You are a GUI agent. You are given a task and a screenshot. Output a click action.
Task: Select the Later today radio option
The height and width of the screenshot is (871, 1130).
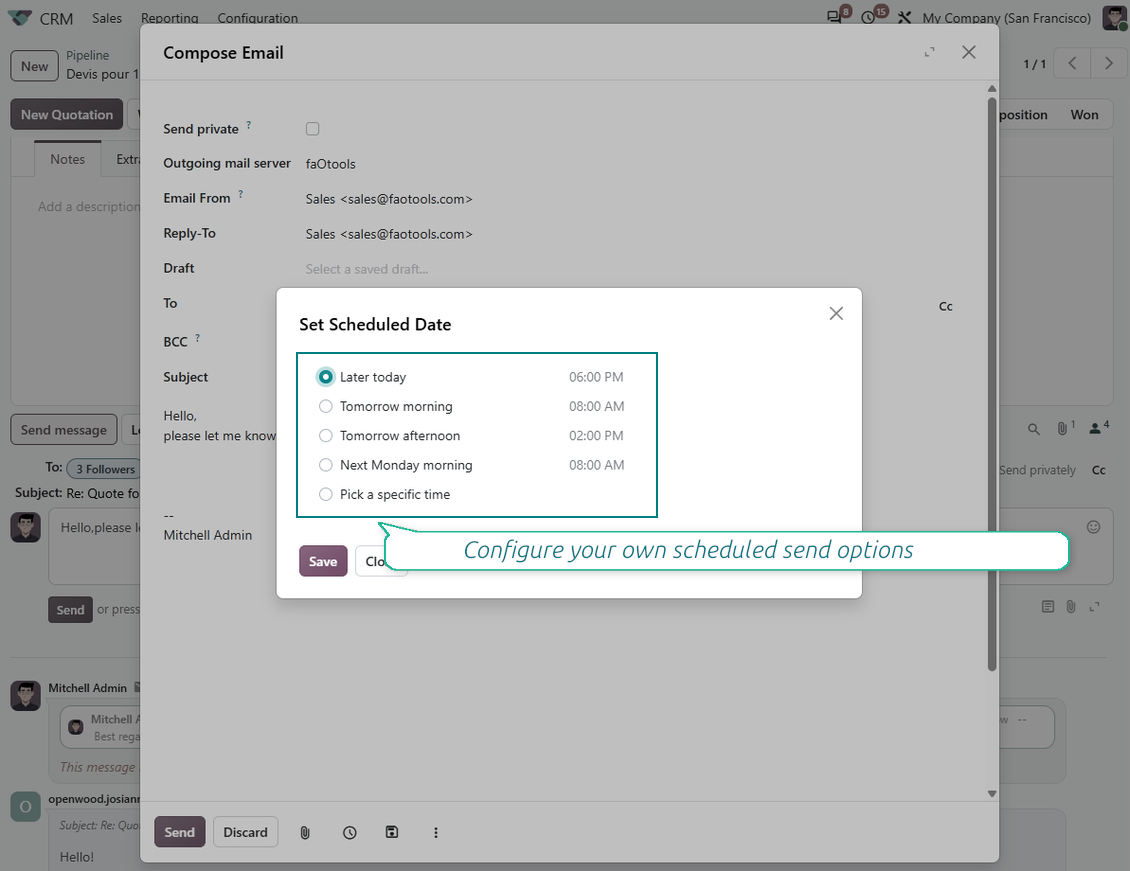pyautogui.click(x=326, y=377)
